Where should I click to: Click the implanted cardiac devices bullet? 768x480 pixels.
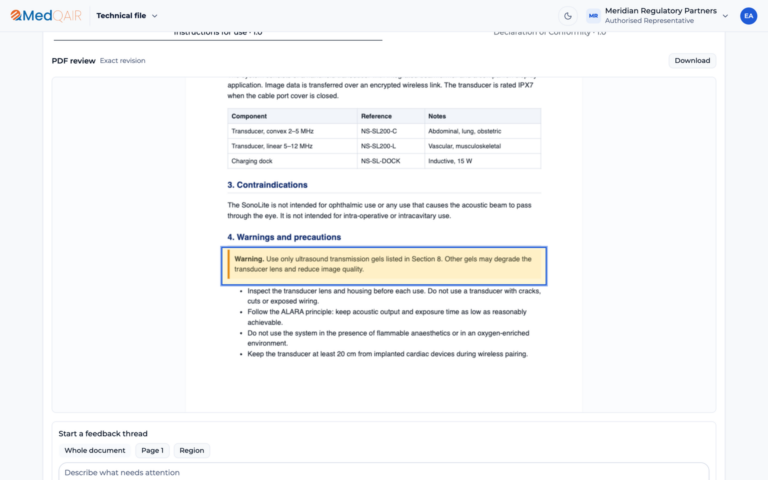387,354
